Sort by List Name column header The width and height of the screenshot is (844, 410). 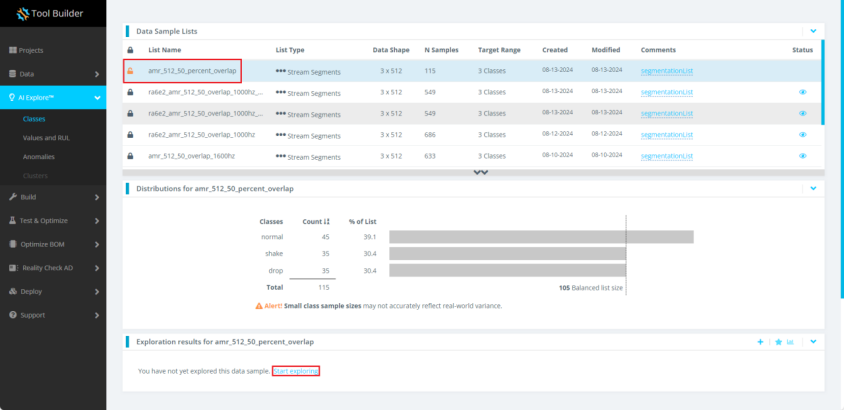(165, 50)
